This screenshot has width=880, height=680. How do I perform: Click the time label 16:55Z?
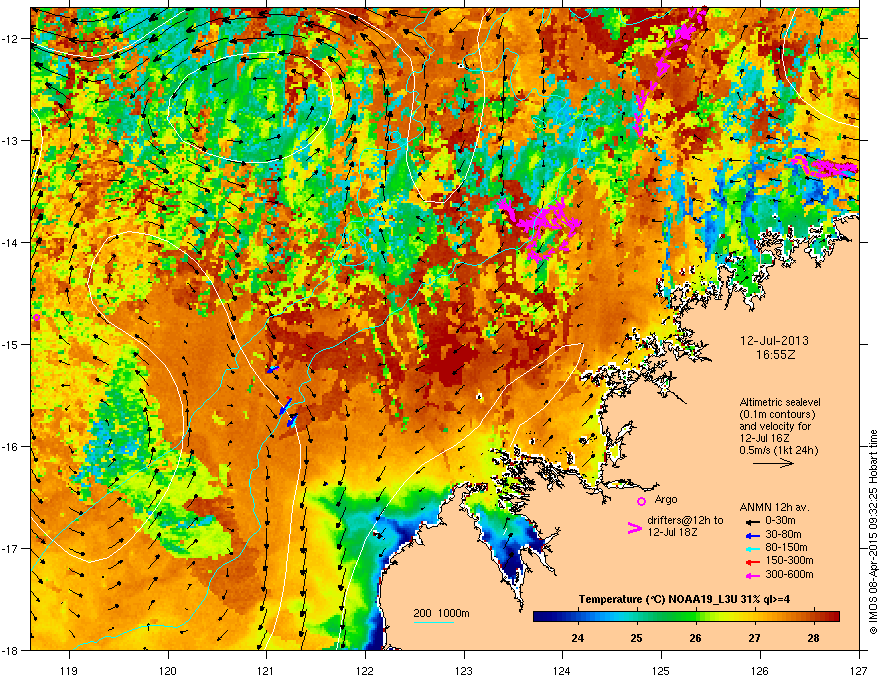pos(775,355)
